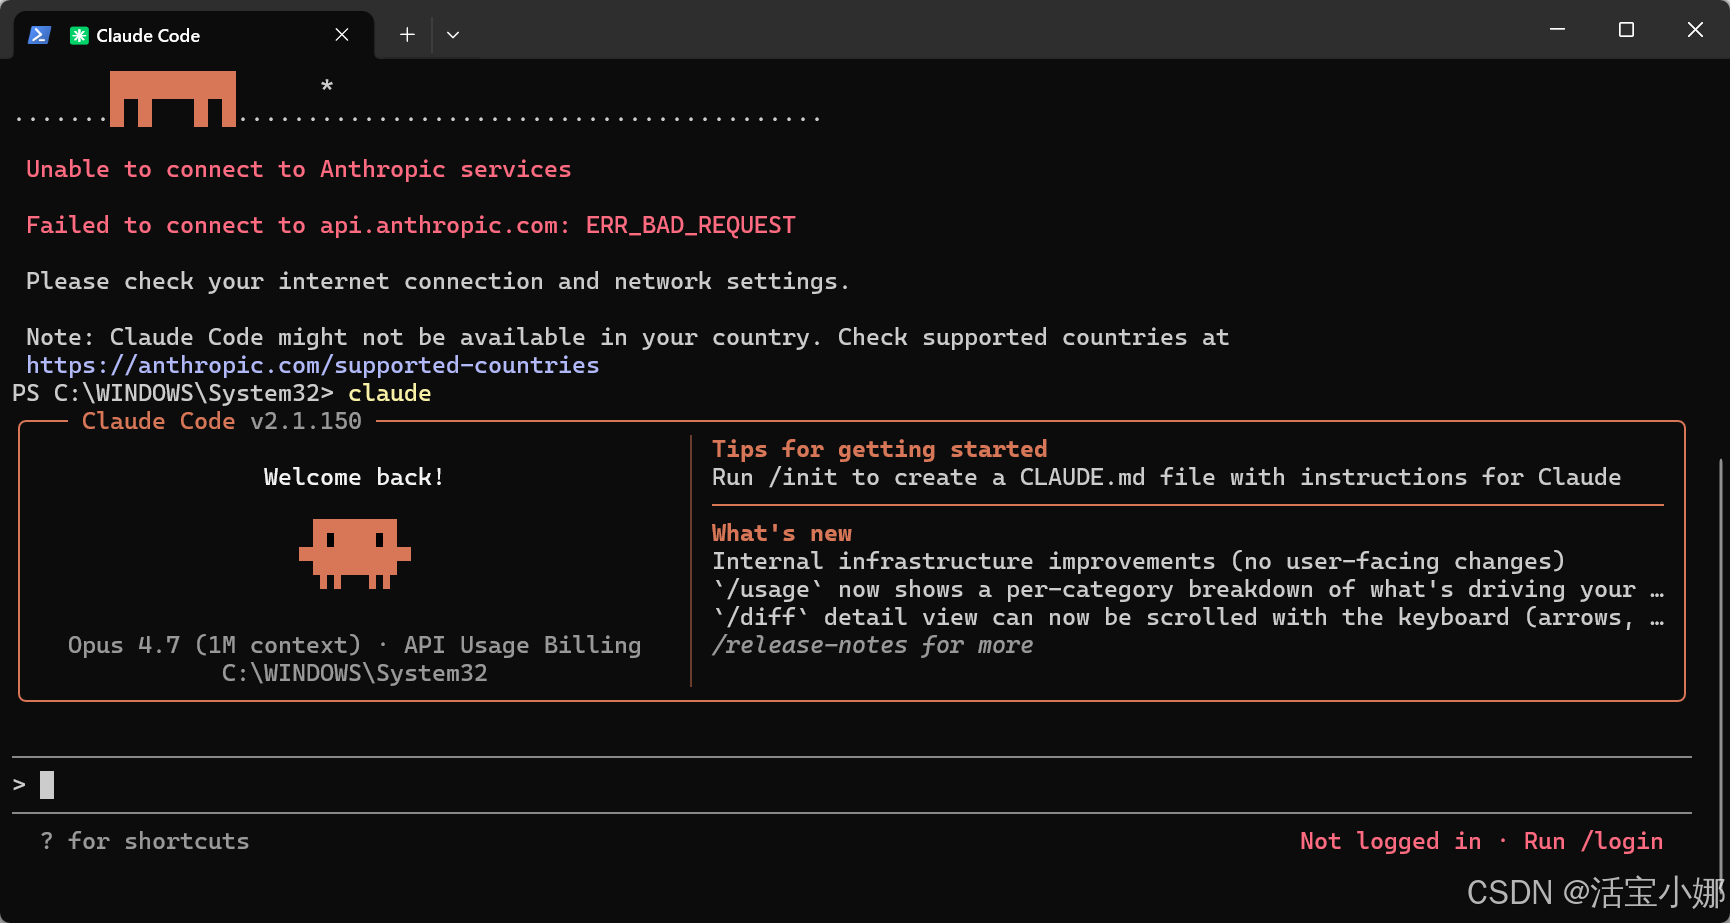Click "Opus 4.7 (1M context) · API Usage Billing"

click(x=355, y=645)
